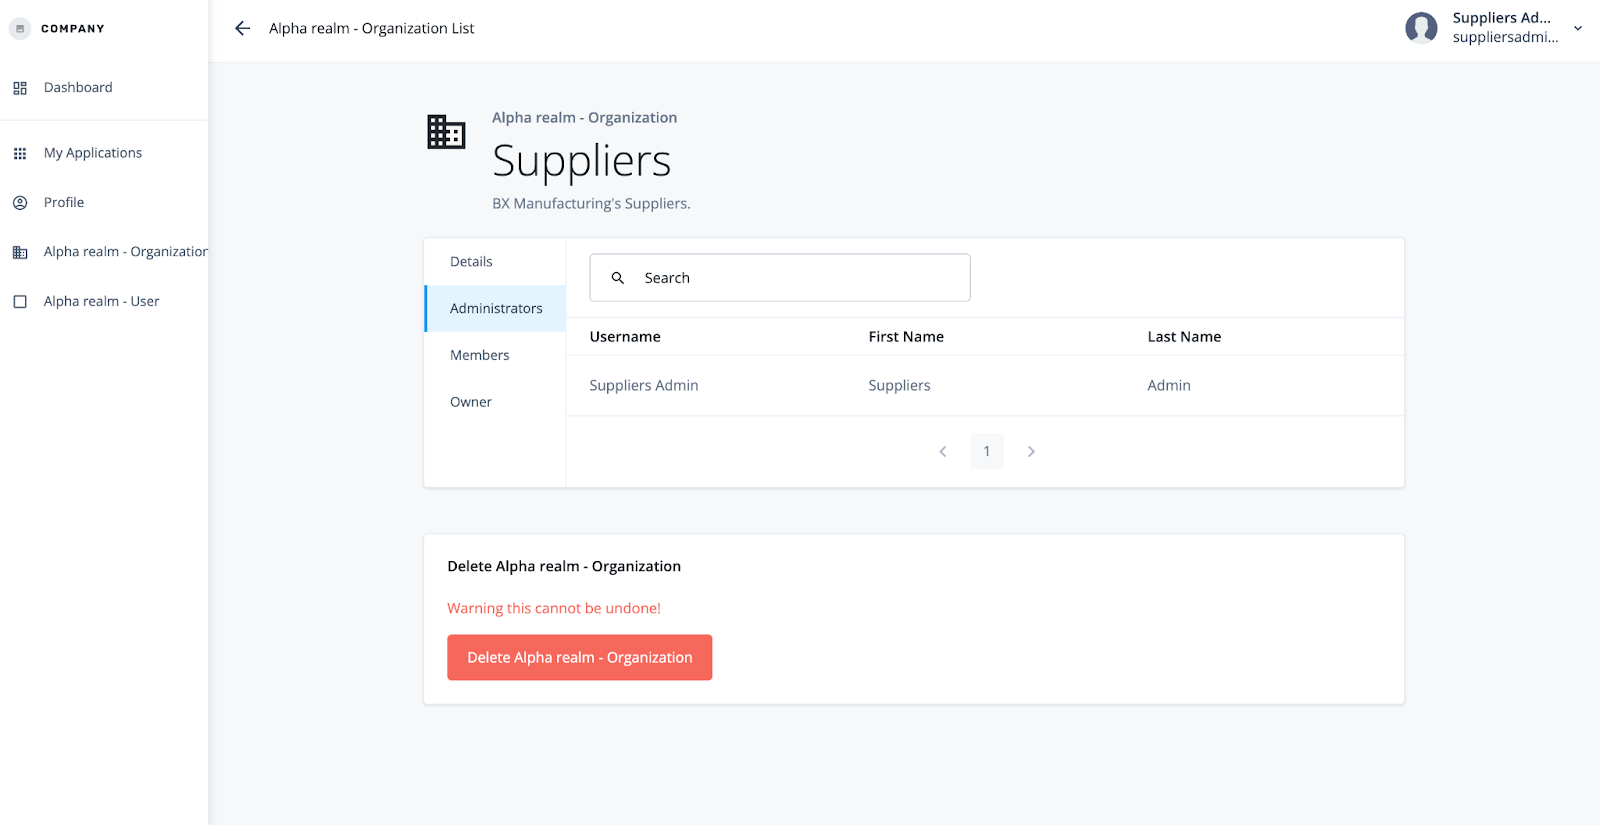Go to the previous page of administrators

tap(943, 452)
